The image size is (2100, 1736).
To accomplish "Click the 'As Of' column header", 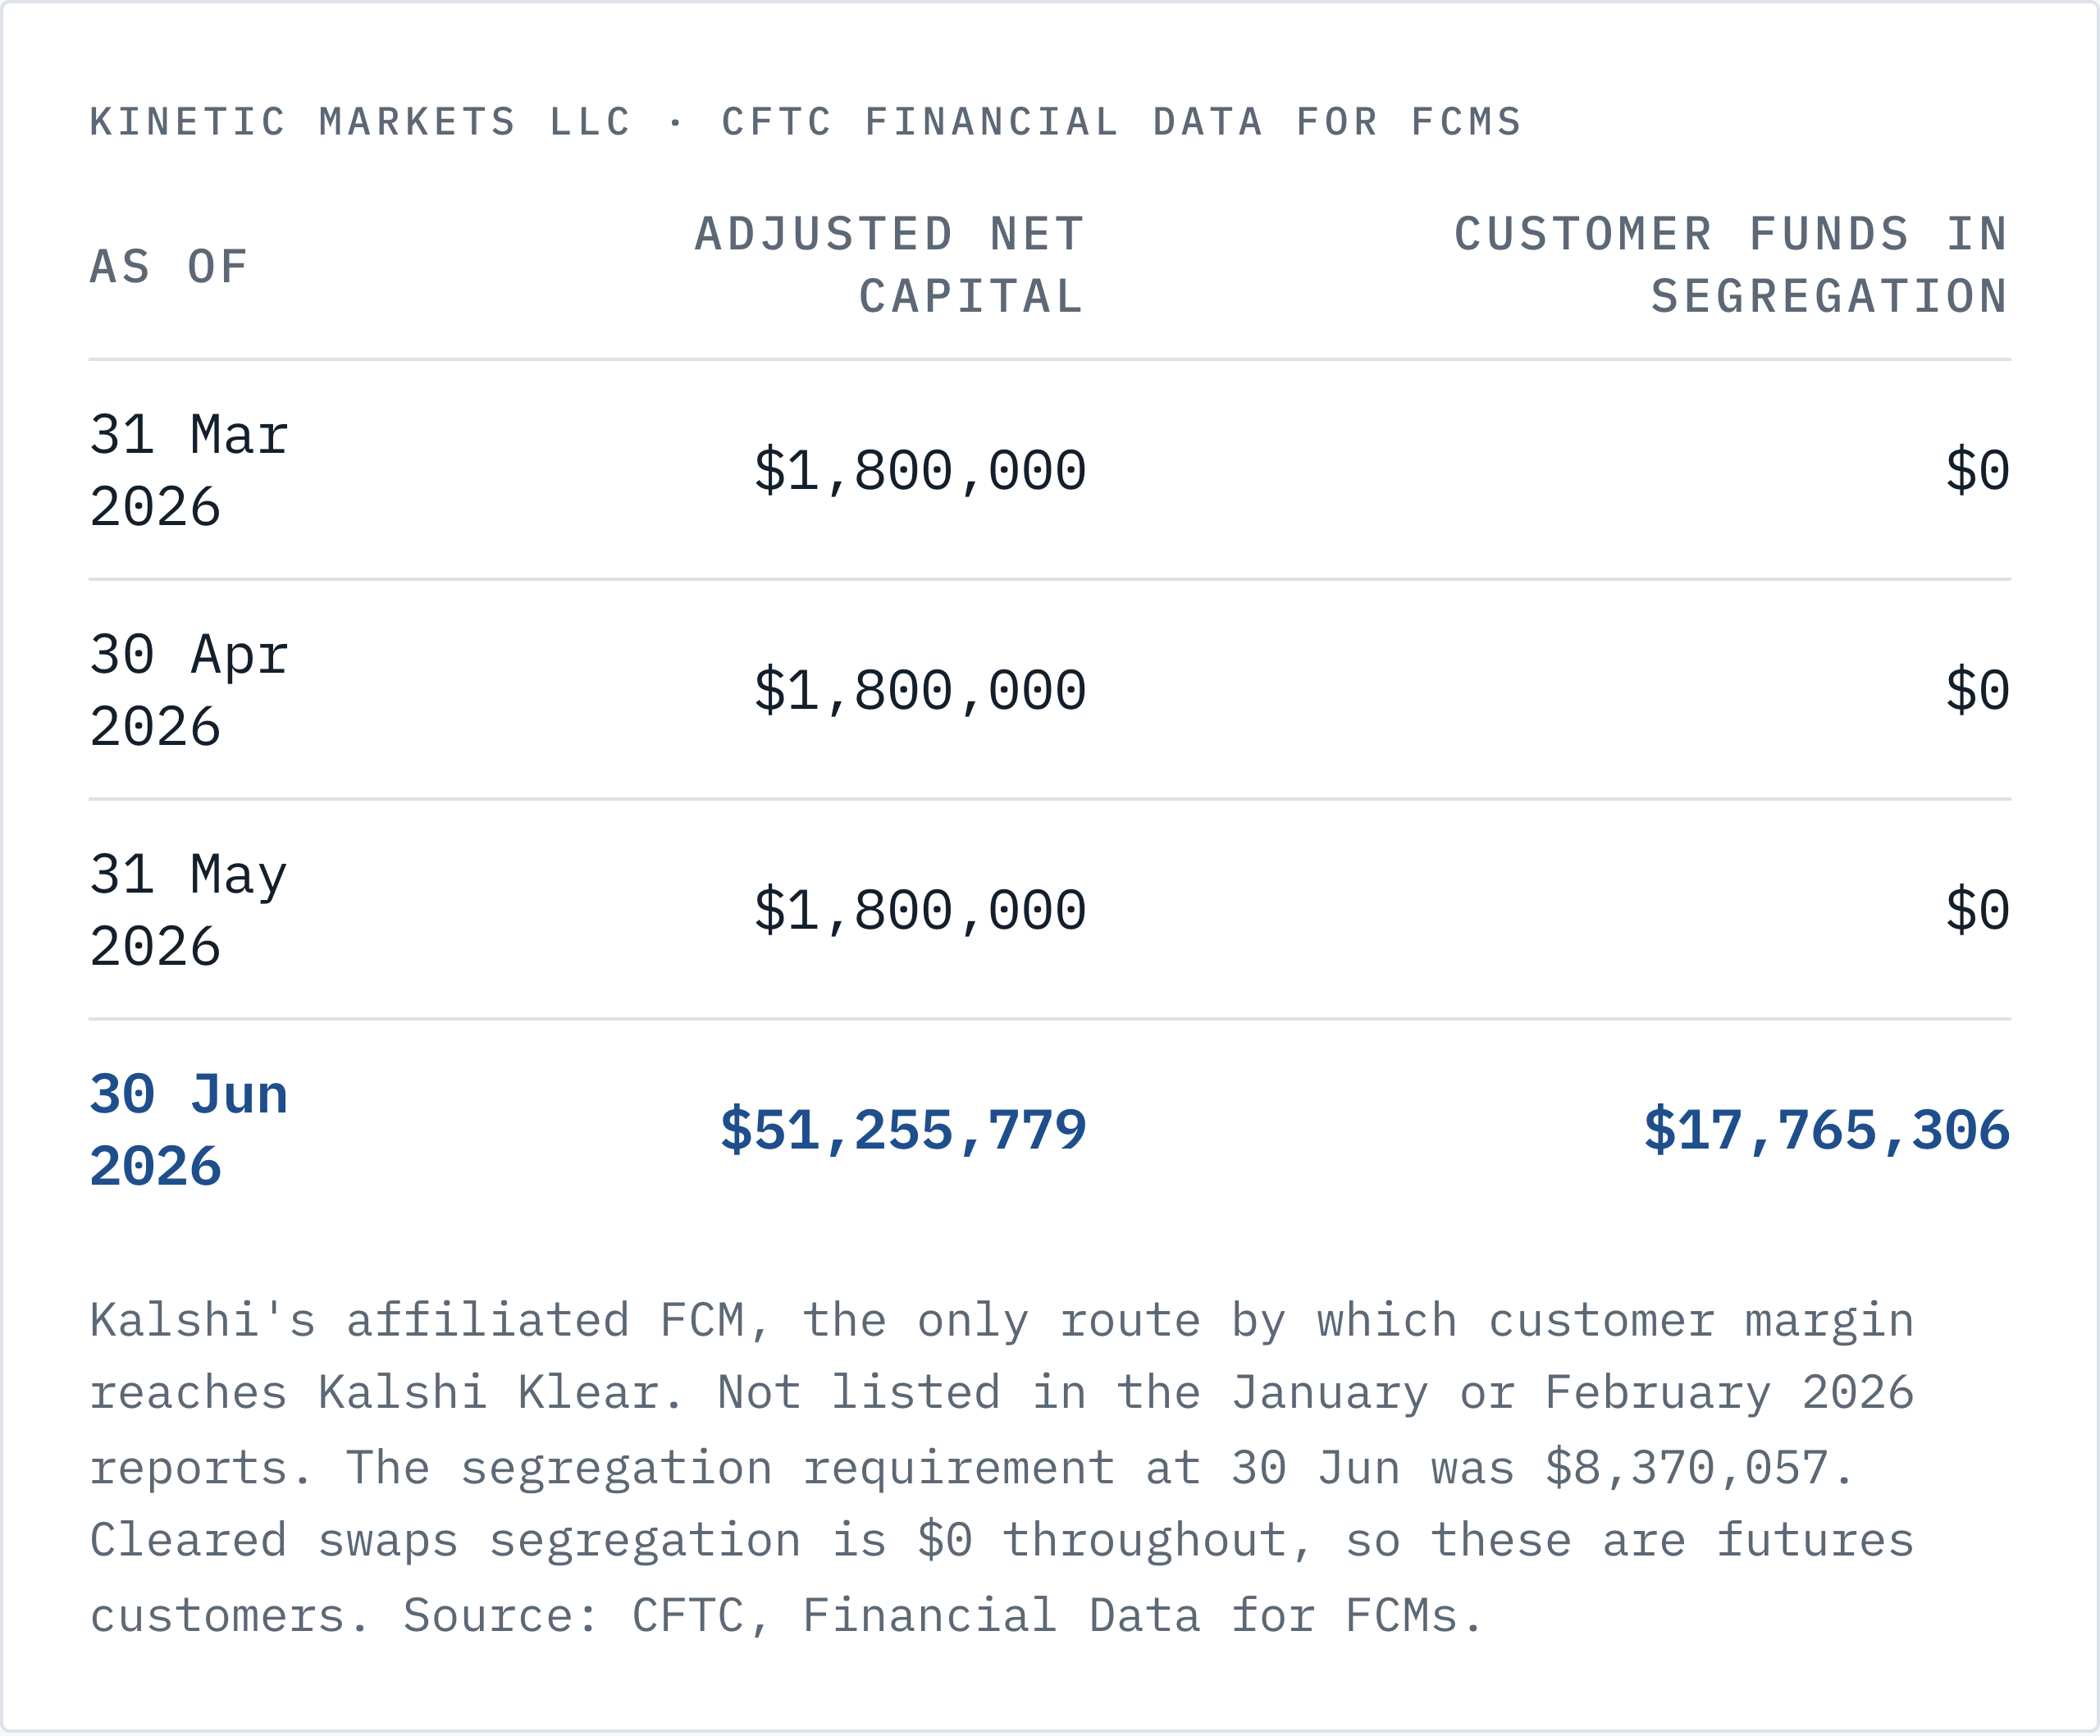I will [x=169, y=267].
